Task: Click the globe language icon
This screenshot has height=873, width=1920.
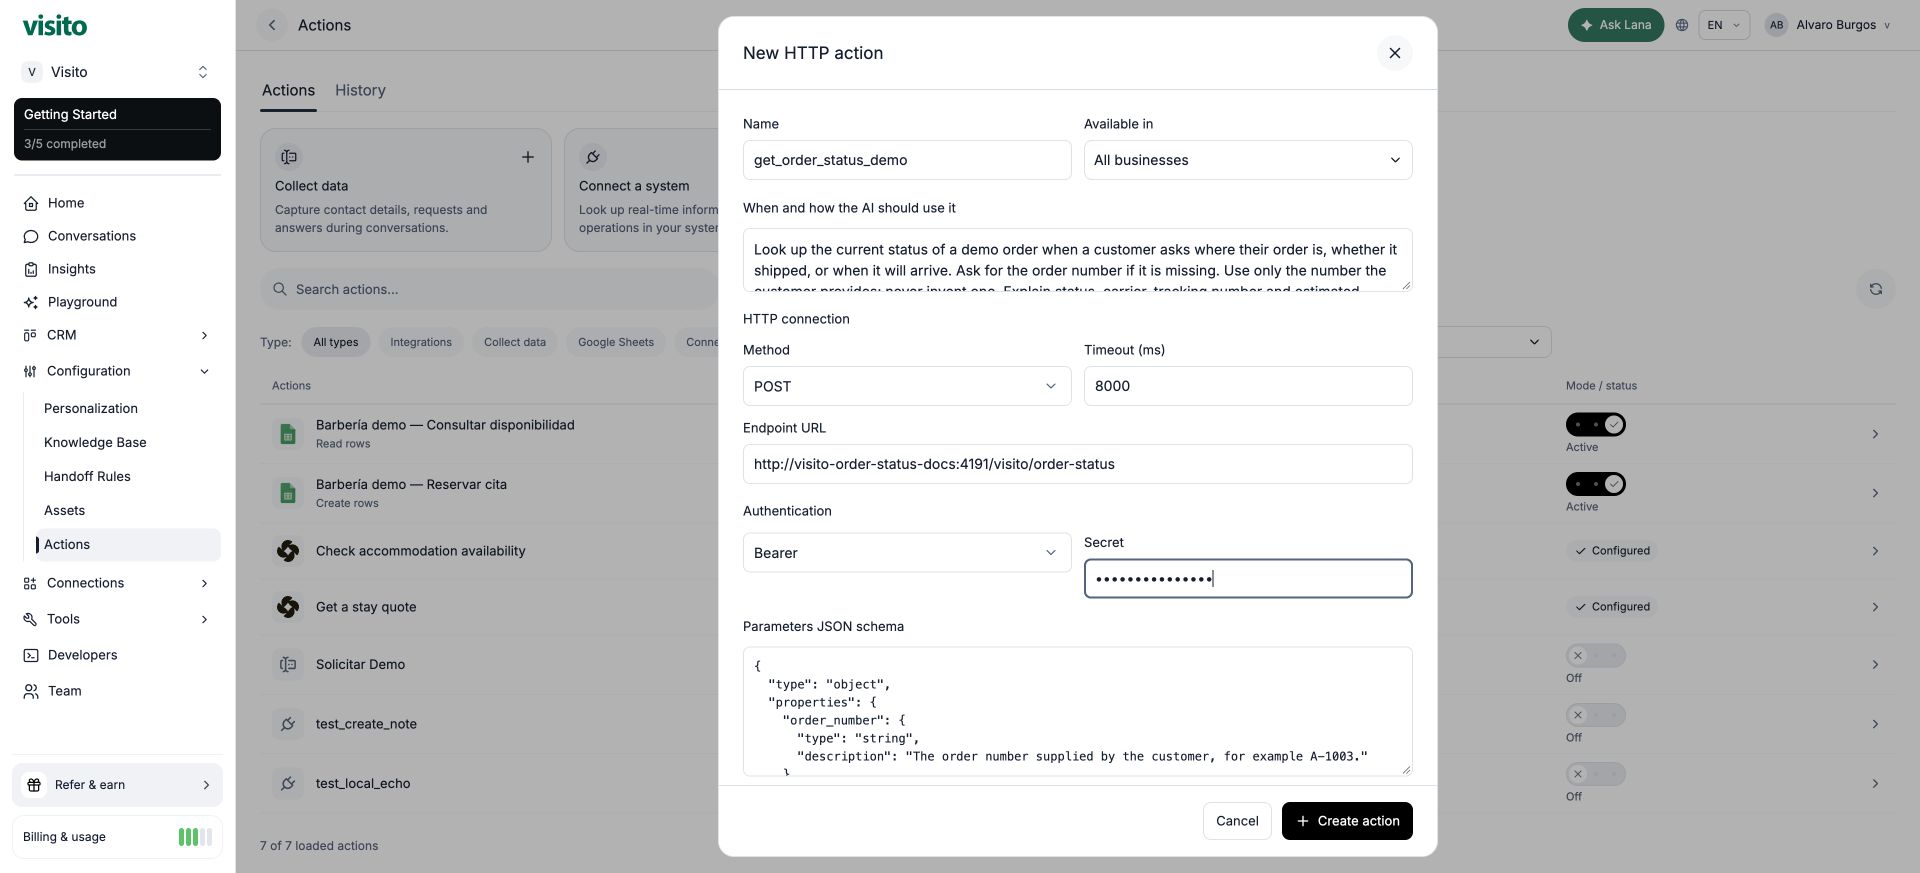Action: point(1682,25)
